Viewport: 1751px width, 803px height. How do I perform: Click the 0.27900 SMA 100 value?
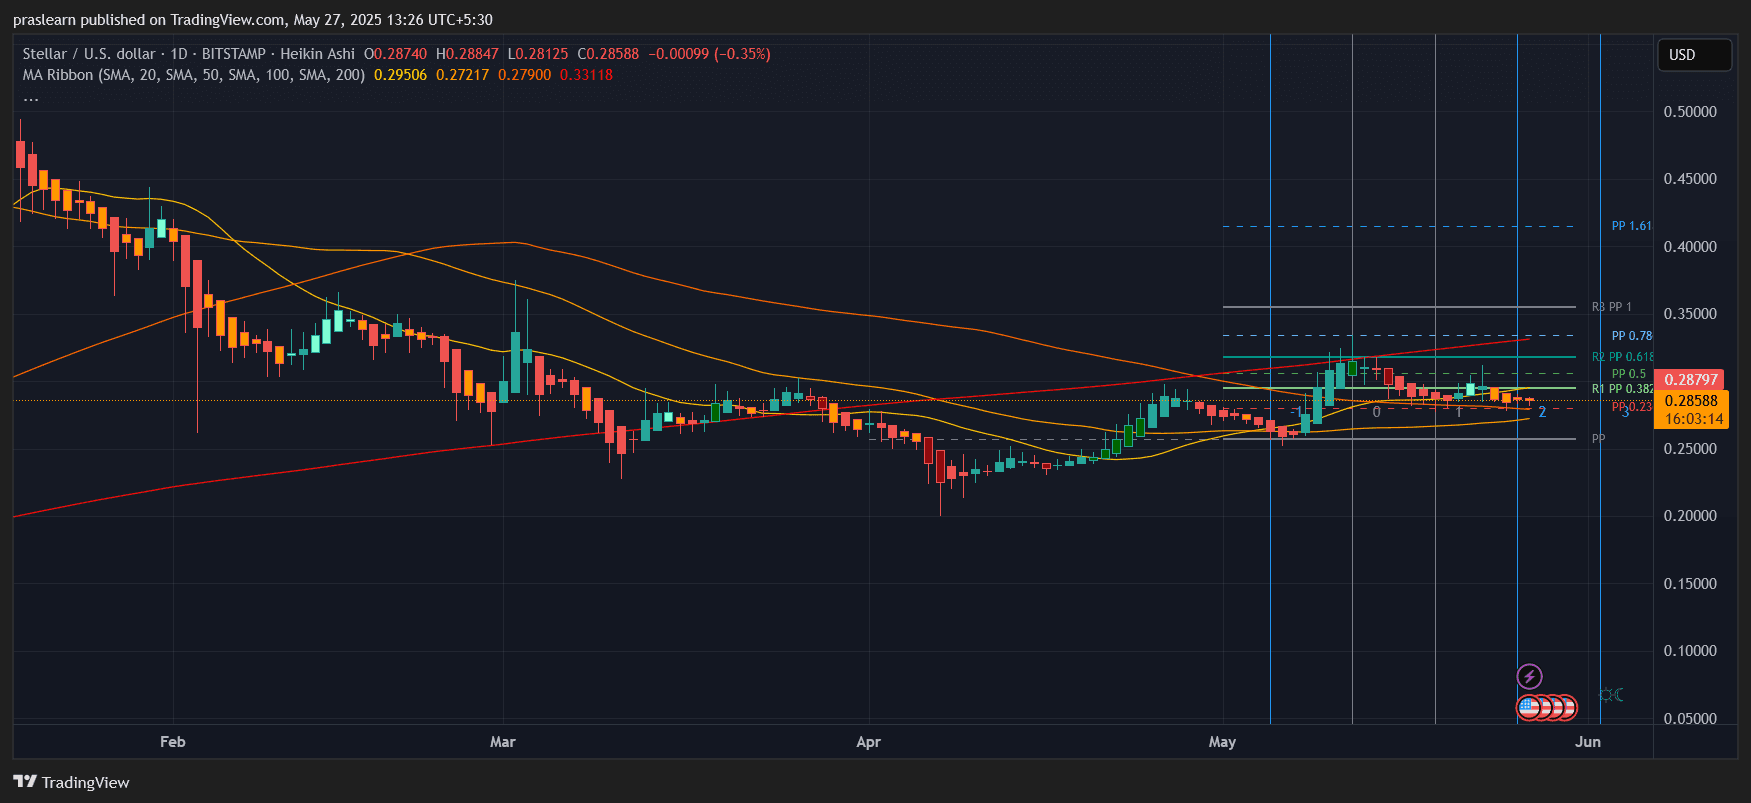coord(524,75)
